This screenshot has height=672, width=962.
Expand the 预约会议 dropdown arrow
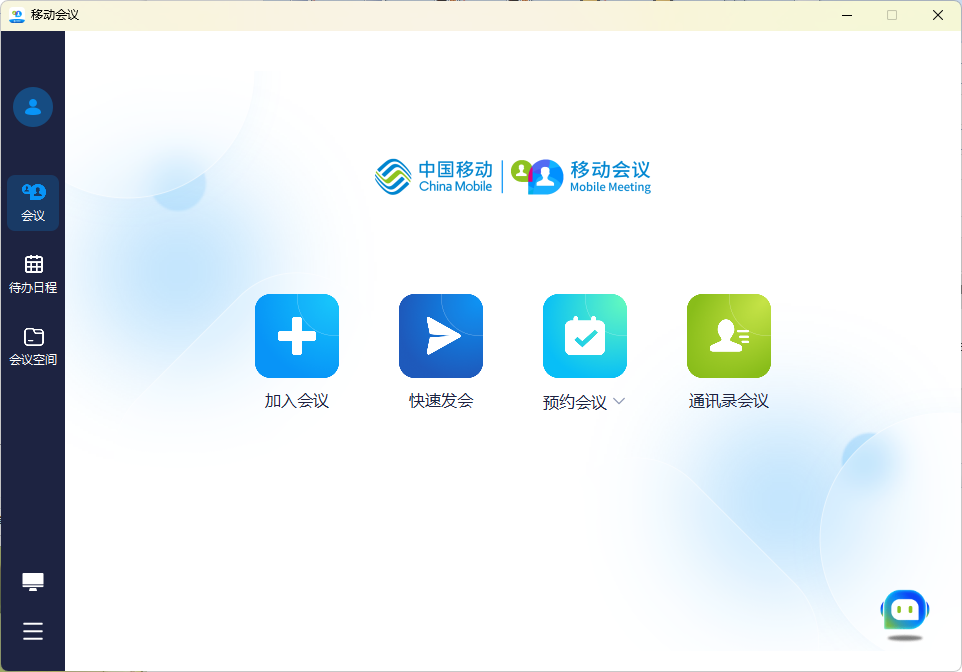[x=619, y=401]
